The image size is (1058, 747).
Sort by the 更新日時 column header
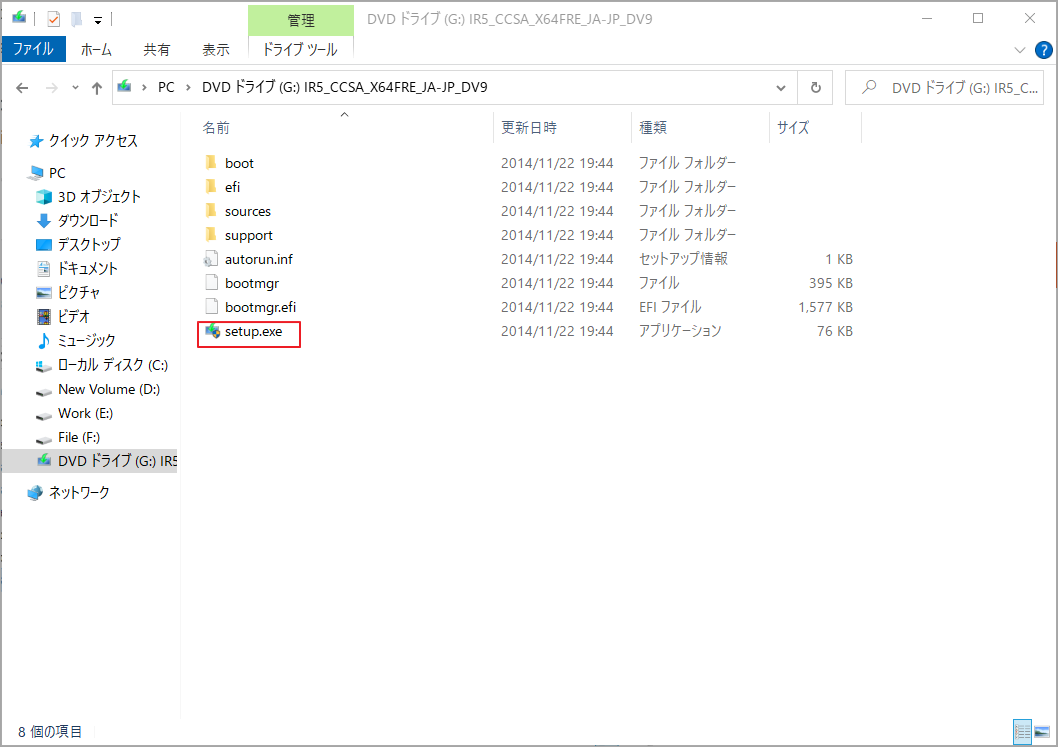tap(563, 128)
